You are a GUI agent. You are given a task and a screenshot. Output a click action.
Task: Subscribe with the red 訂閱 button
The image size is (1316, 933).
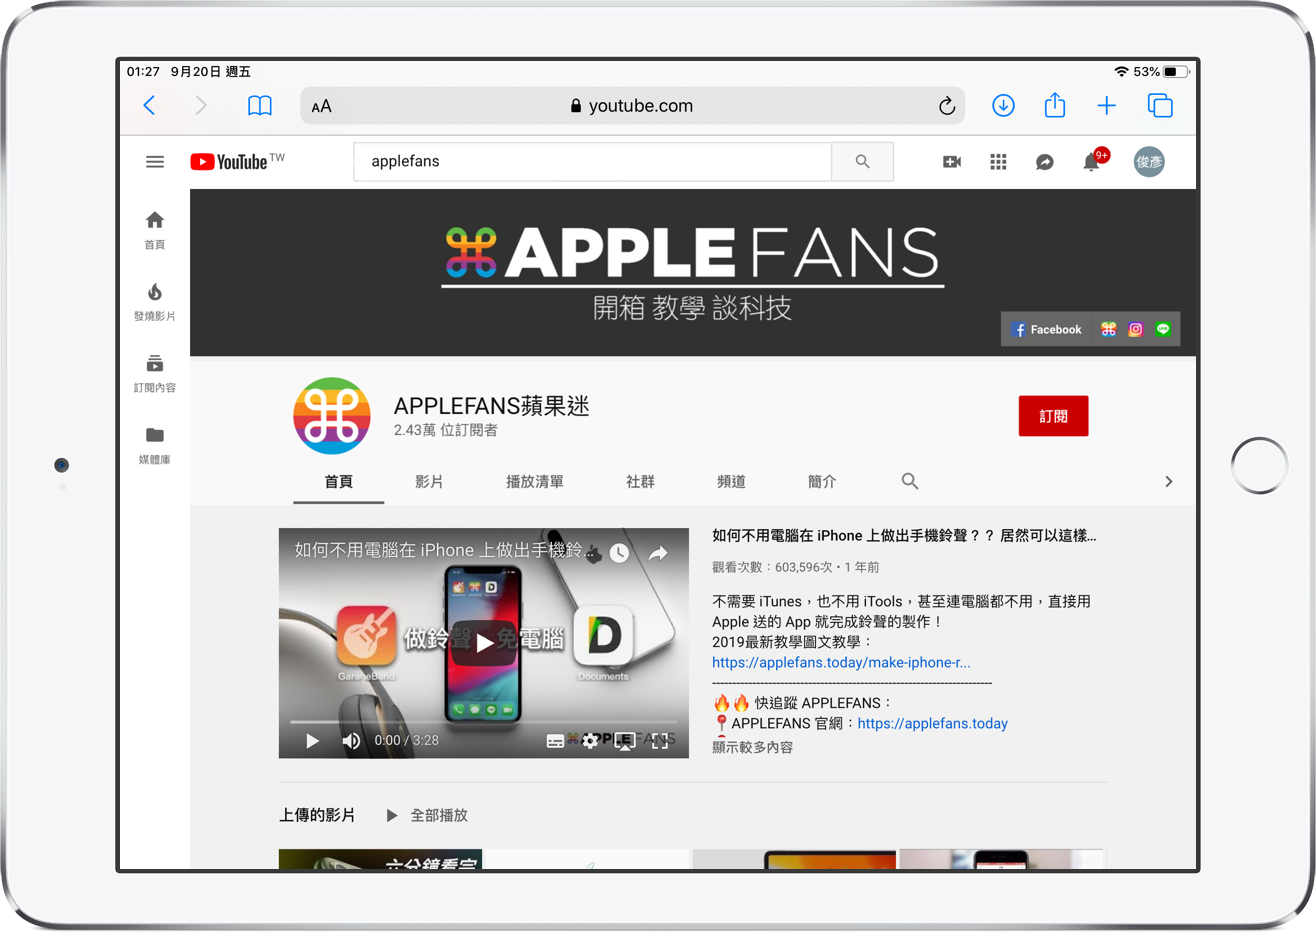click(1053, 416)
